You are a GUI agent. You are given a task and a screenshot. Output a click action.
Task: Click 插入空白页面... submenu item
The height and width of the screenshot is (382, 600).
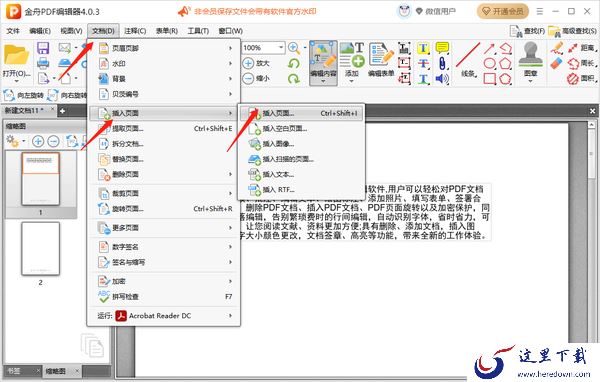tap(301, 129)
